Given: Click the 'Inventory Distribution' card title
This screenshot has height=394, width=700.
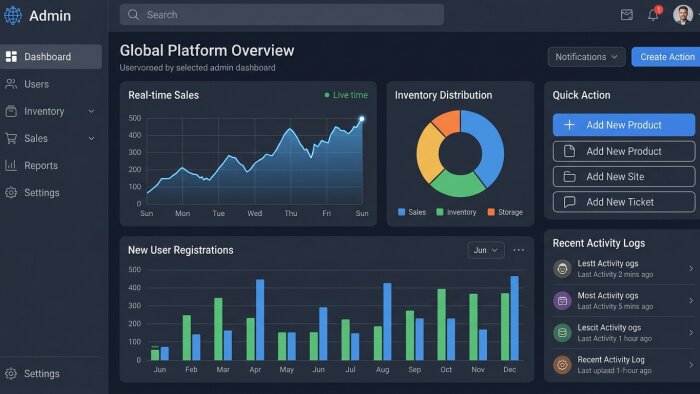Looking at the screenshot, I should pos(443,95).
